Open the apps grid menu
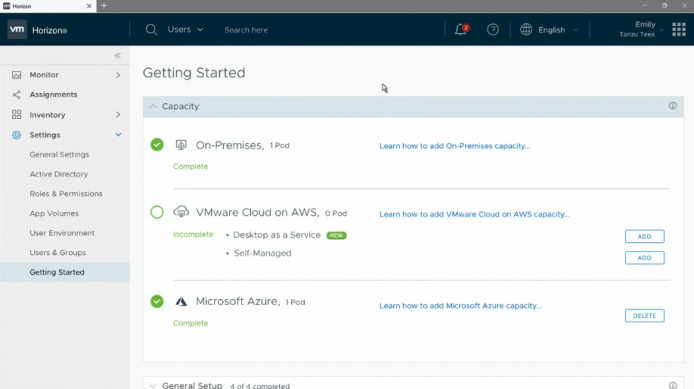Screen dimensions: 694x389 tap(679, 30)
